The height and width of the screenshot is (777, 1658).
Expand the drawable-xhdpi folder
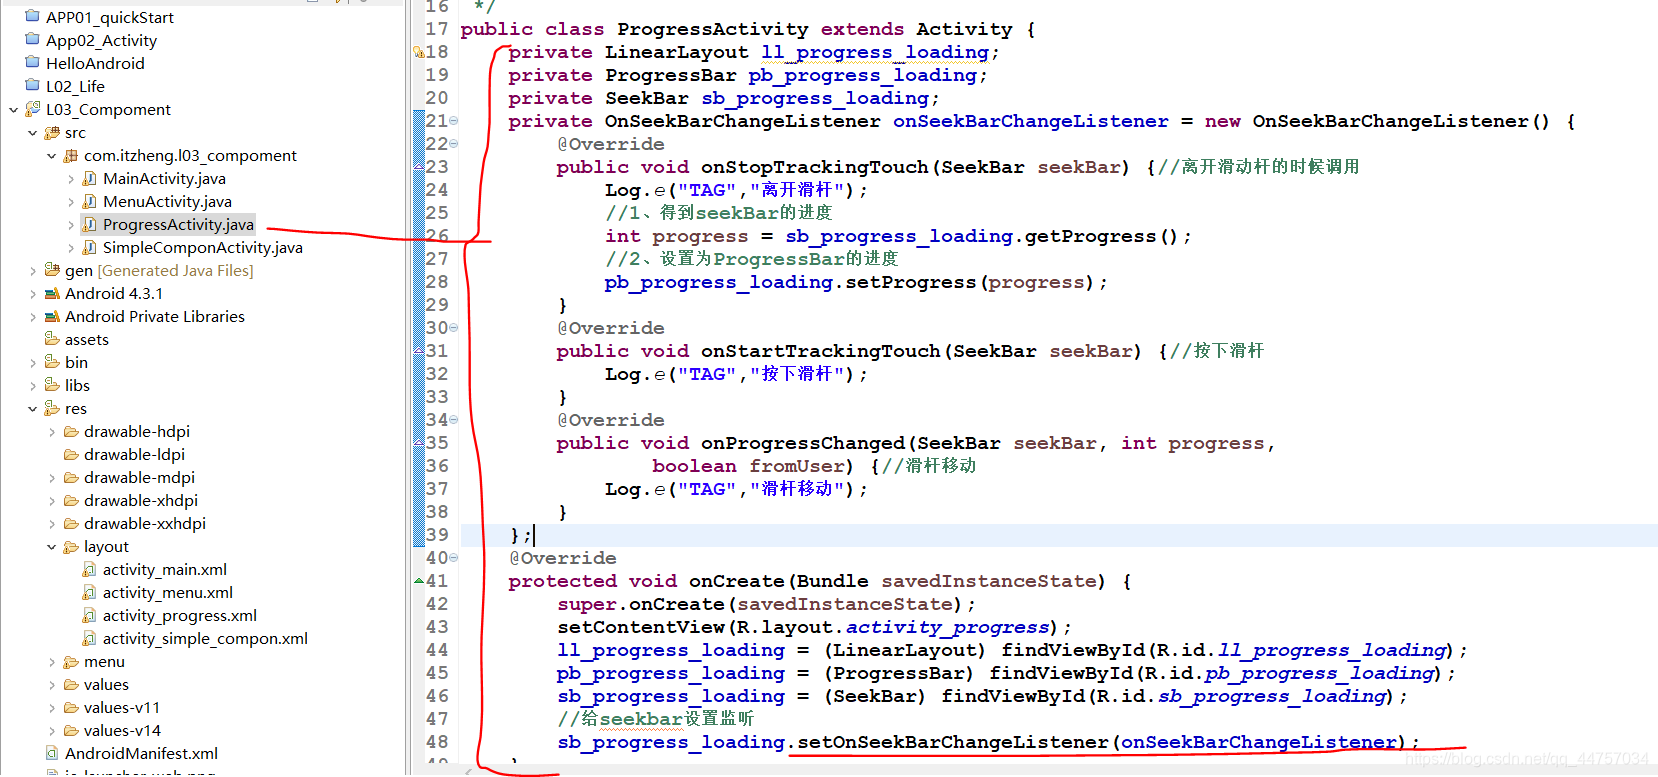(x=51, y=501)
